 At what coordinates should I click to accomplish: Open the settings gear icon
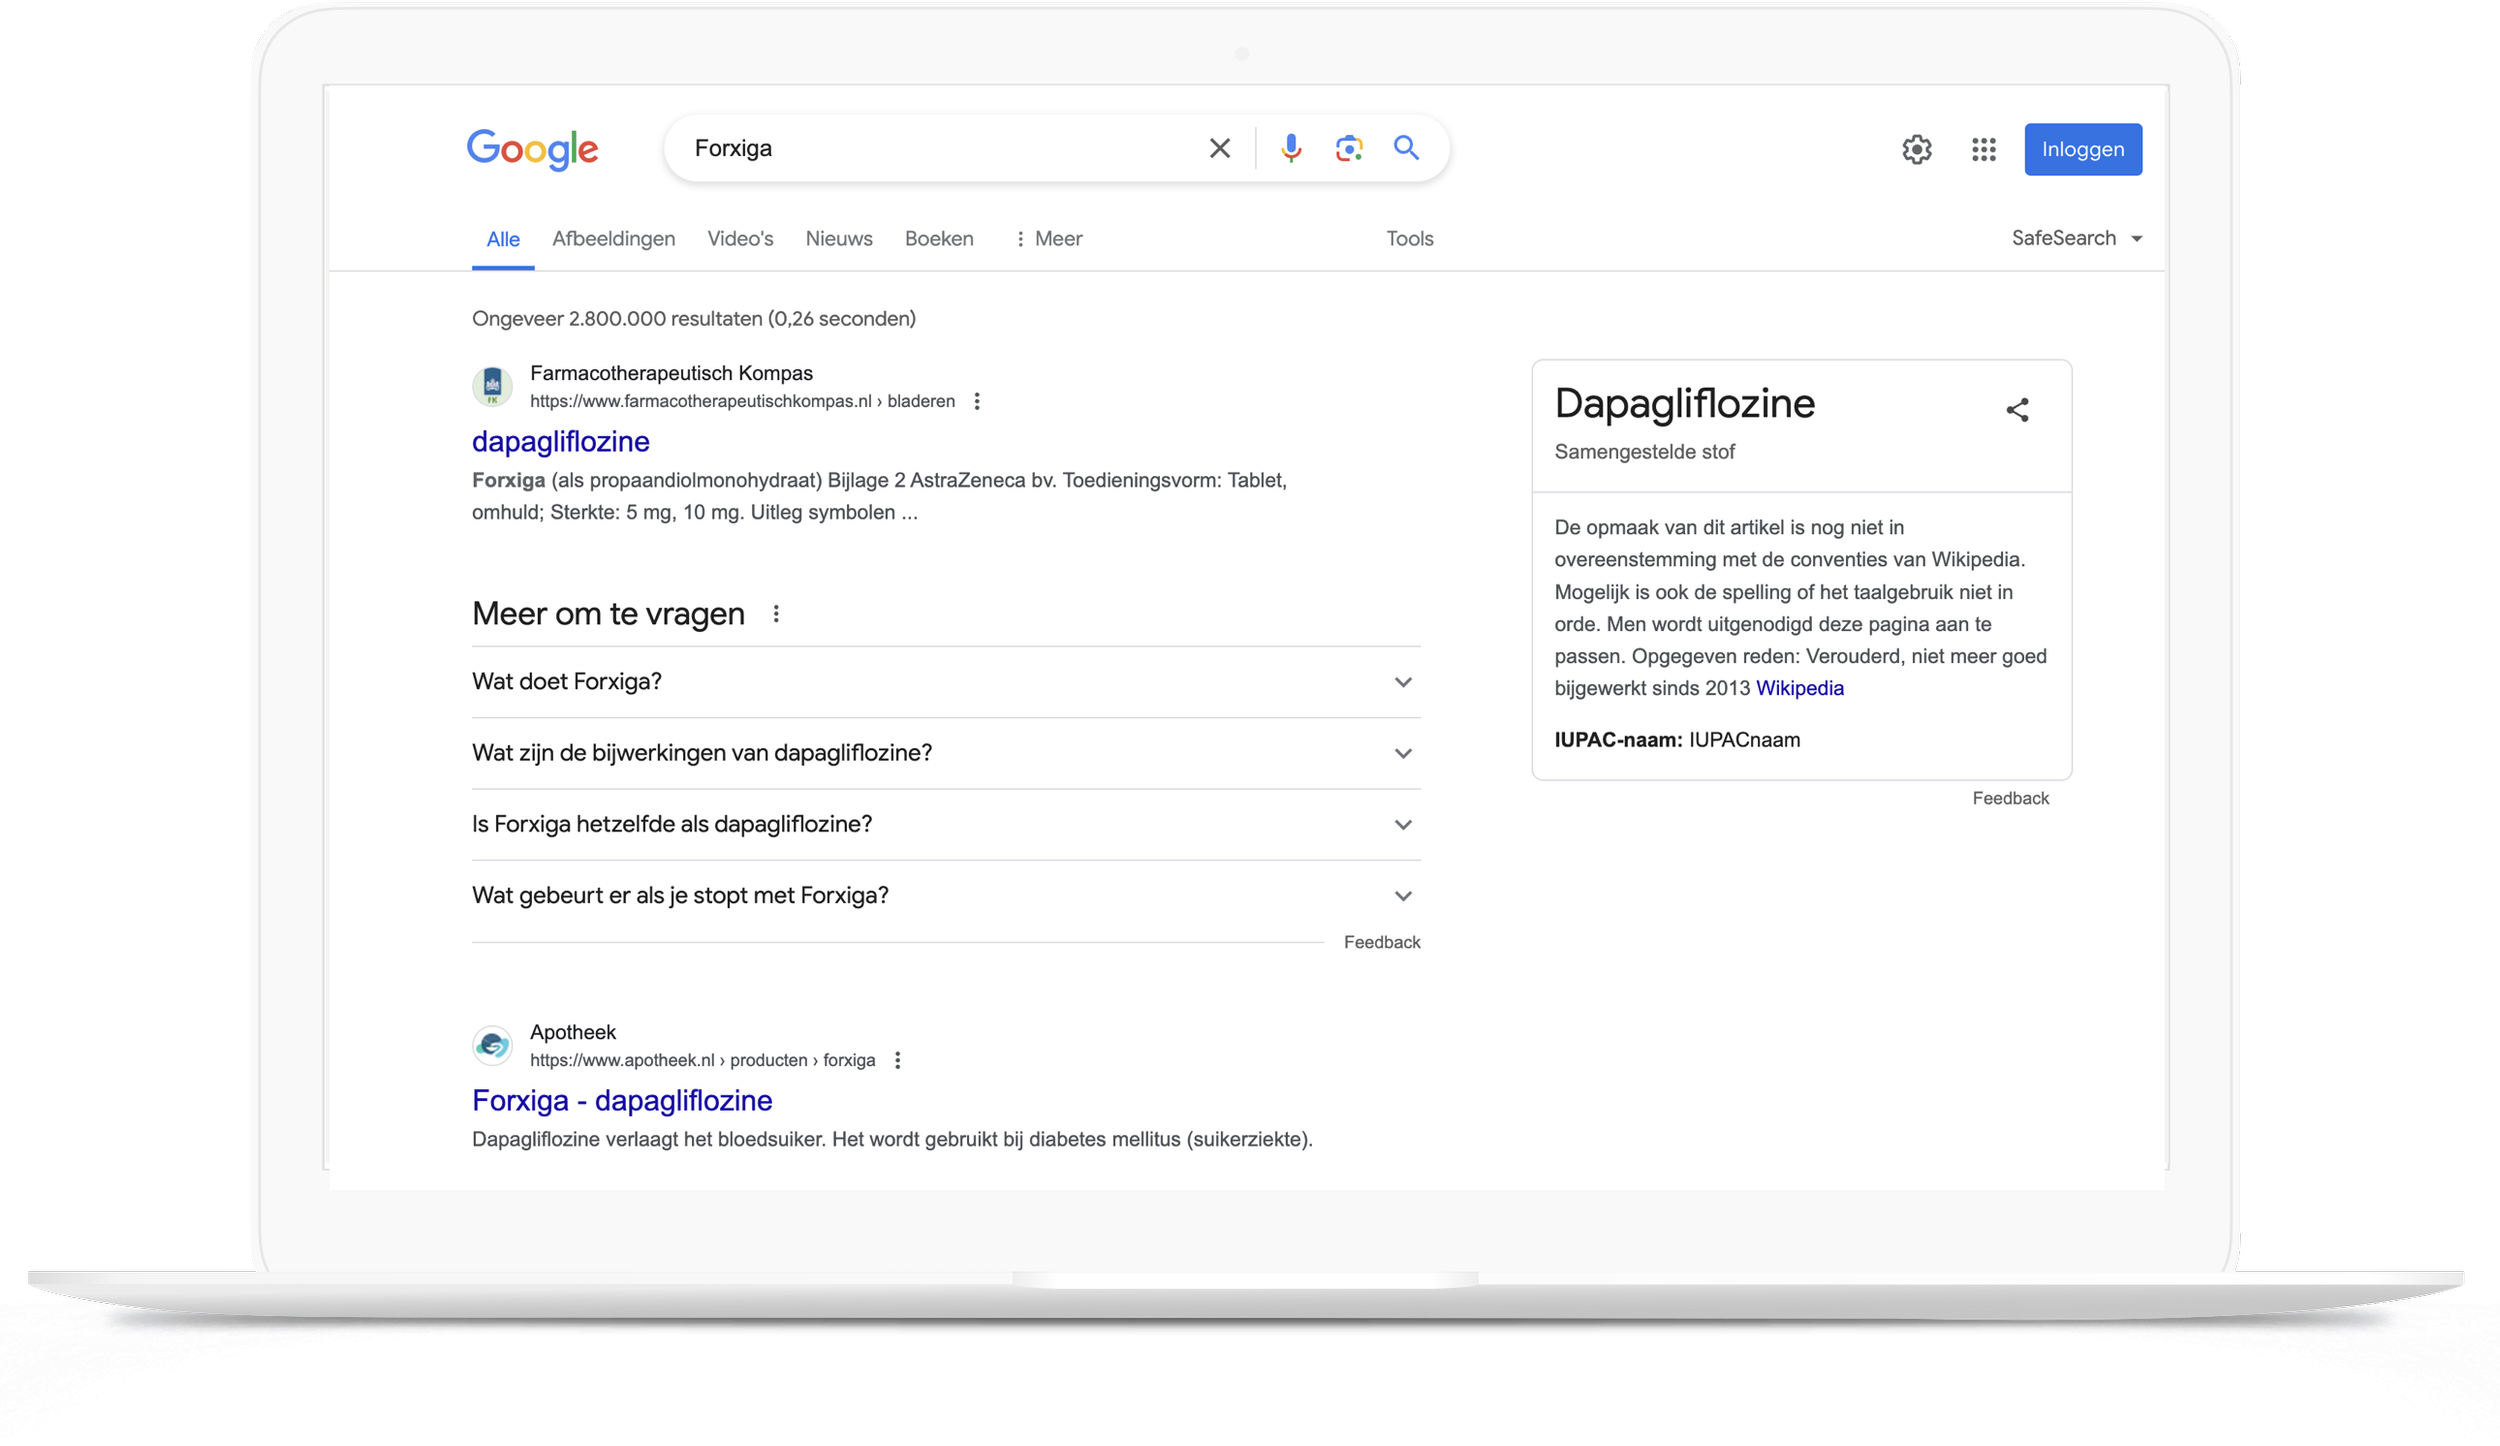[x=1916, y=150]
